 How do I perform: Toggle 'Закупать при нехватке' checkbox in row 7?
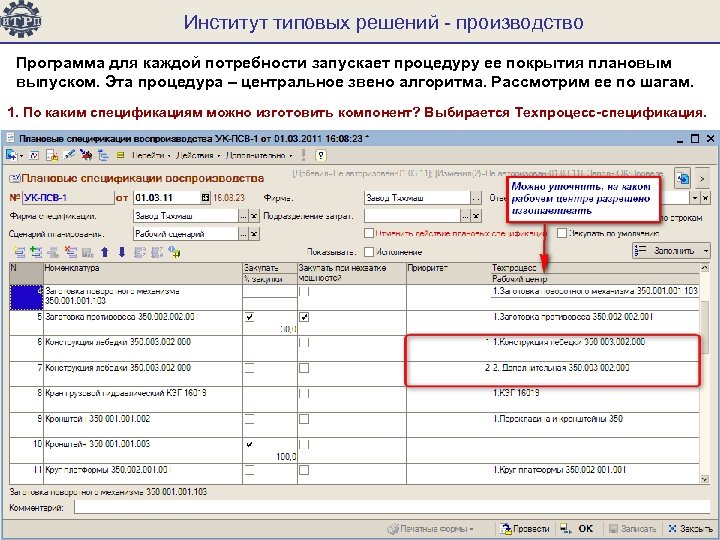pos(304,368)
